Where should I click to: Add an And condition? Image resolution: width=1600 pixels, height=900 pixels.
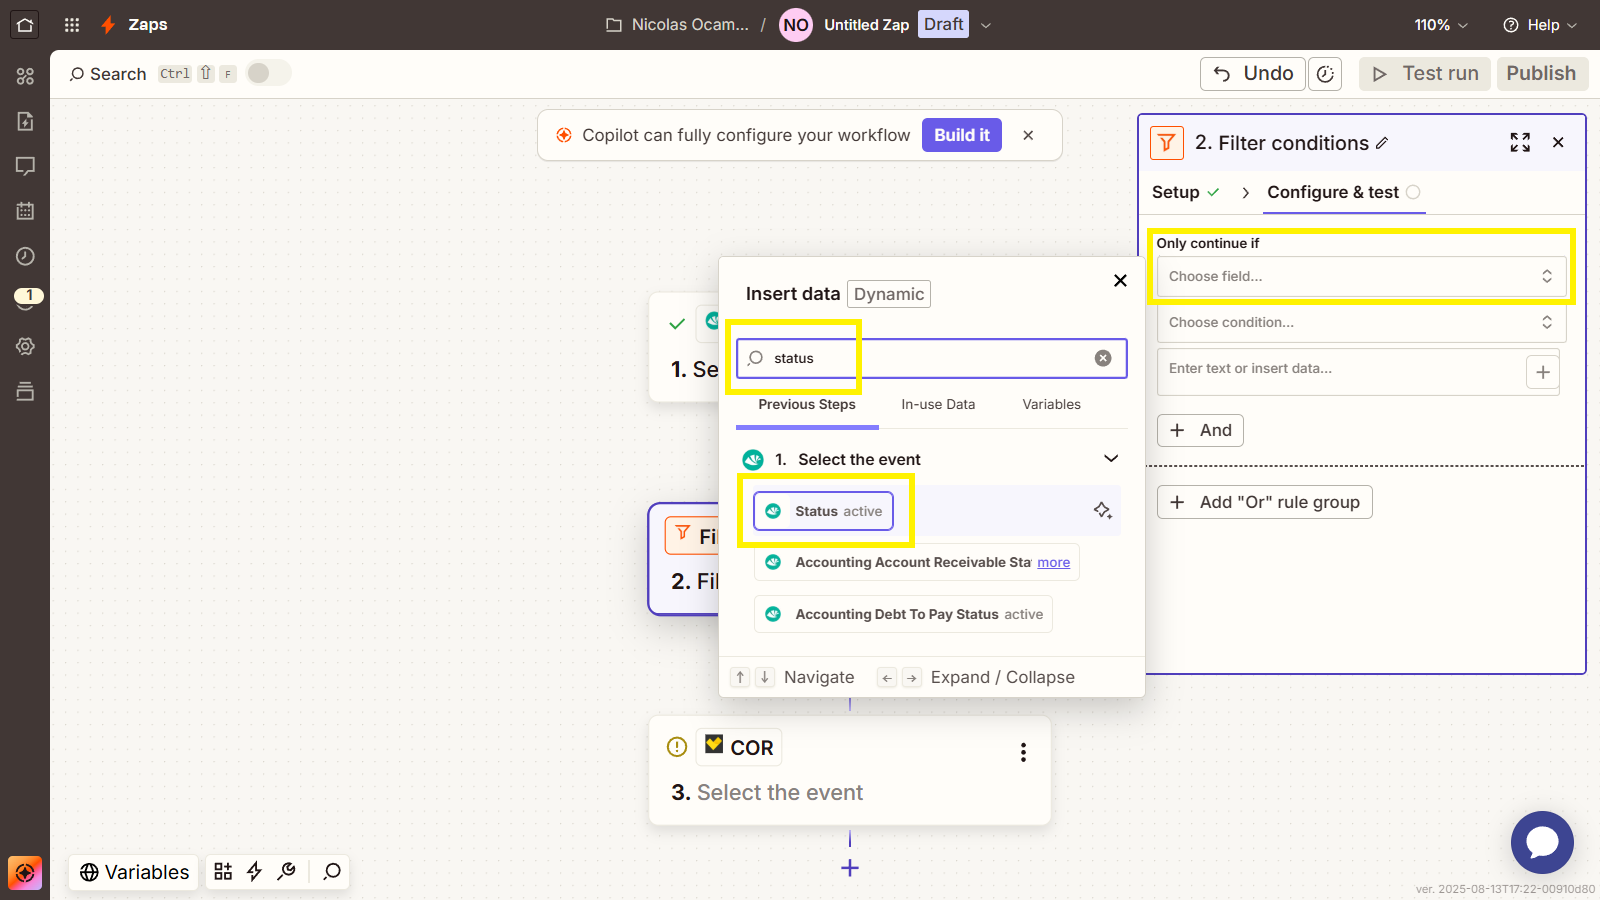click(x=1200, y=430)
